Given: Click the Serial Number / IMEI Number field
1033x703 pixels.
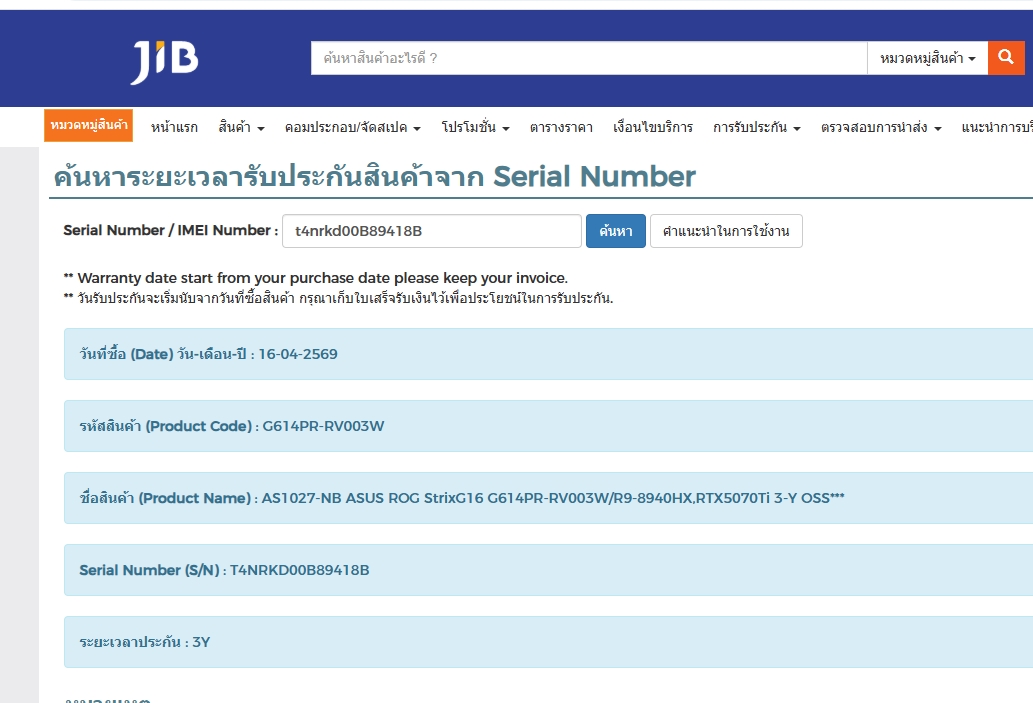Looking at the screenshot, I should point(432,231).
